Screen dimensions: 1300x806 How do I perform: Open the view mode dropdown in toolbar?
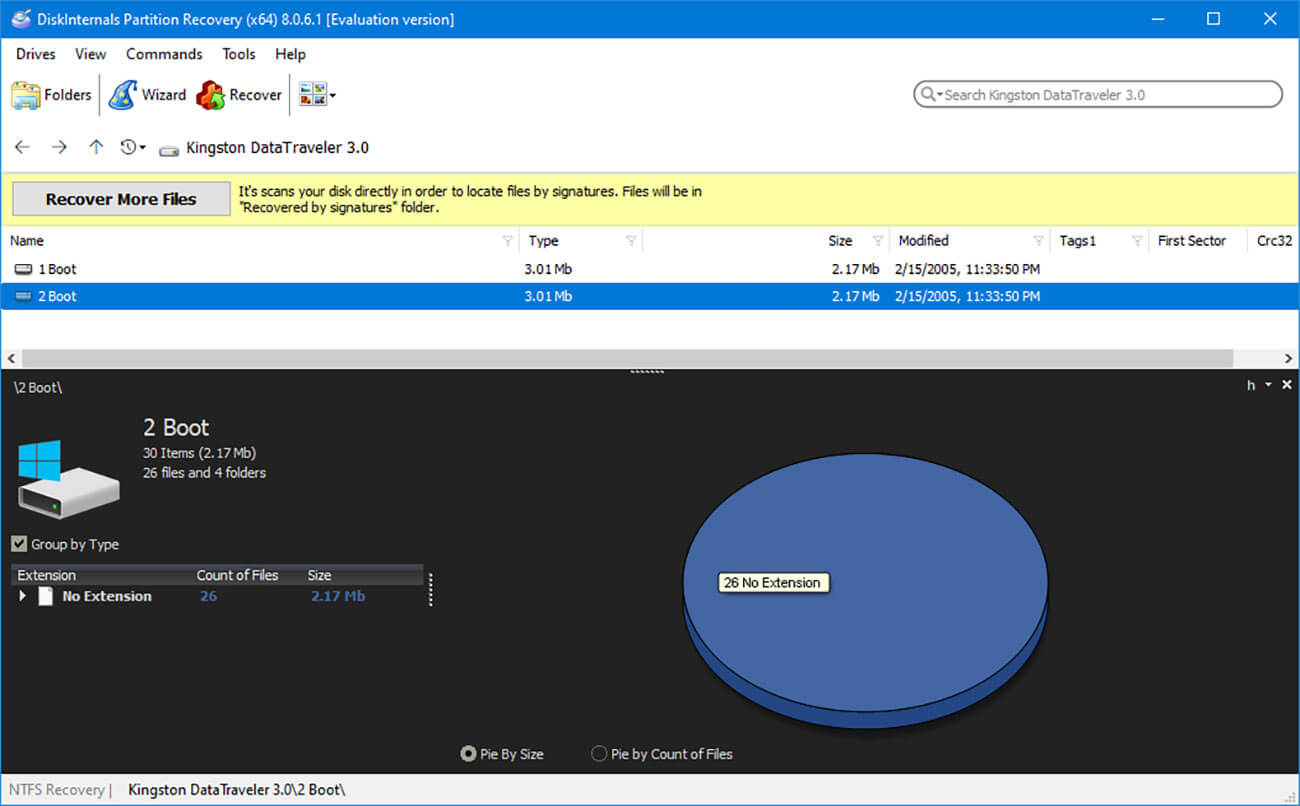point(317,95)
